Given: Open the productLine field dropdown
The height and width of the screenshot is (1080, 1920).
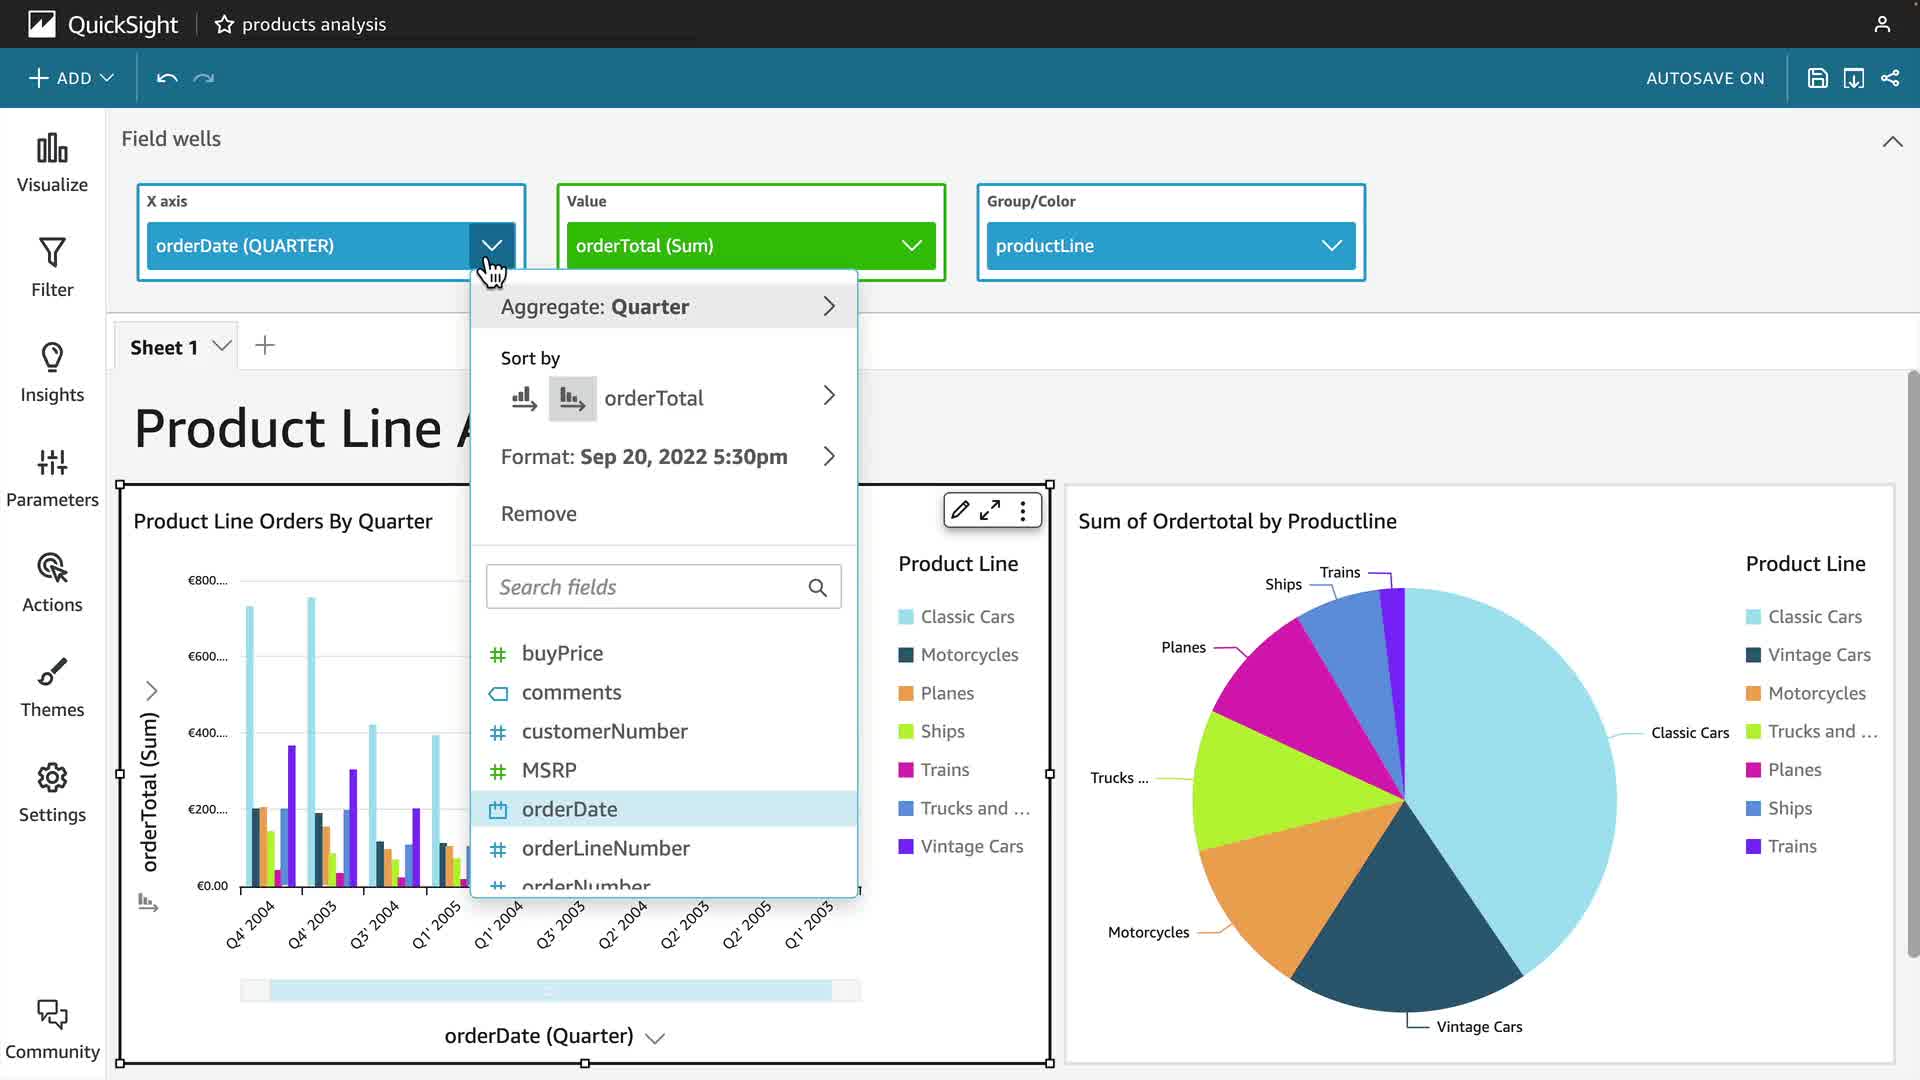Looking at the screenshot, I should pos(1331,246).
